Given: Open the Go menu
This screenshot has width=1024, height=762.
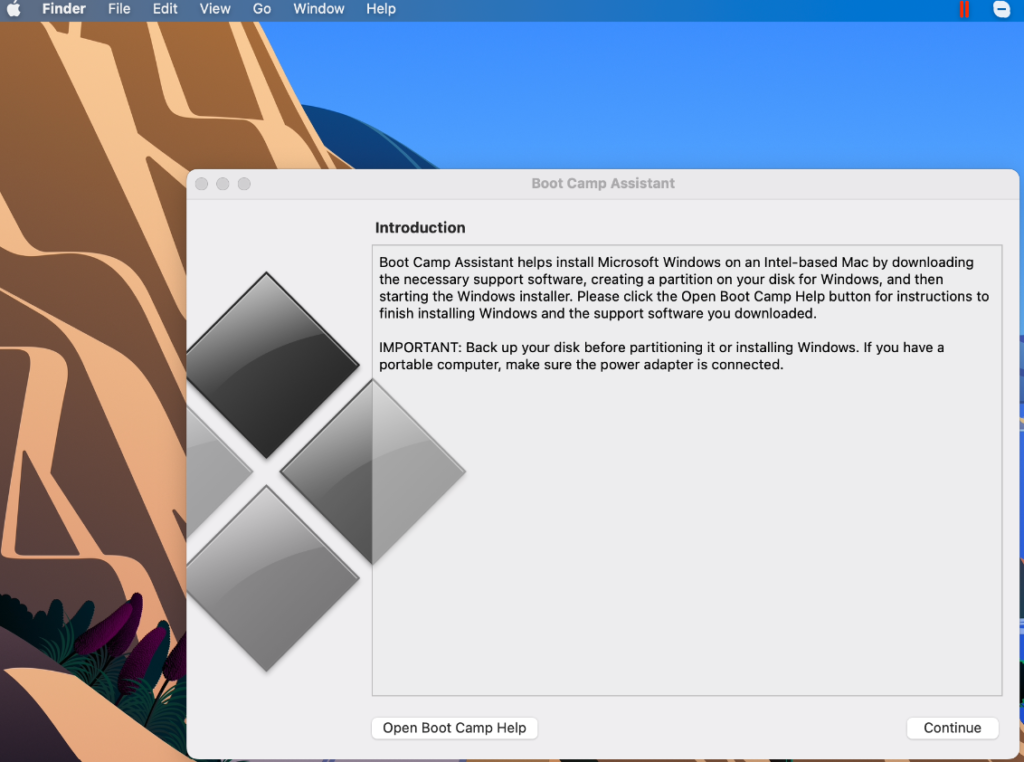Looking at the screenshot, I should point(262,9).
